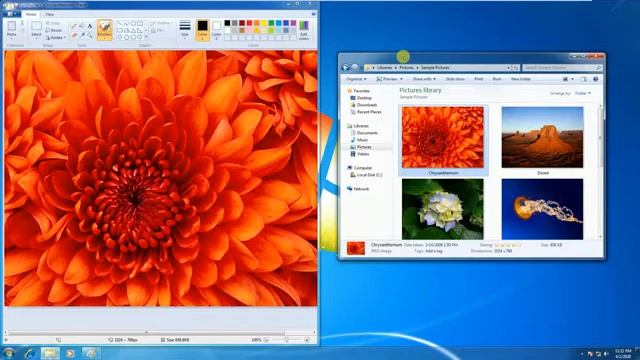Screen dimensions: 640x360
Task: Select the Desert picture thumbnail
Action: (x=542, y=138)
